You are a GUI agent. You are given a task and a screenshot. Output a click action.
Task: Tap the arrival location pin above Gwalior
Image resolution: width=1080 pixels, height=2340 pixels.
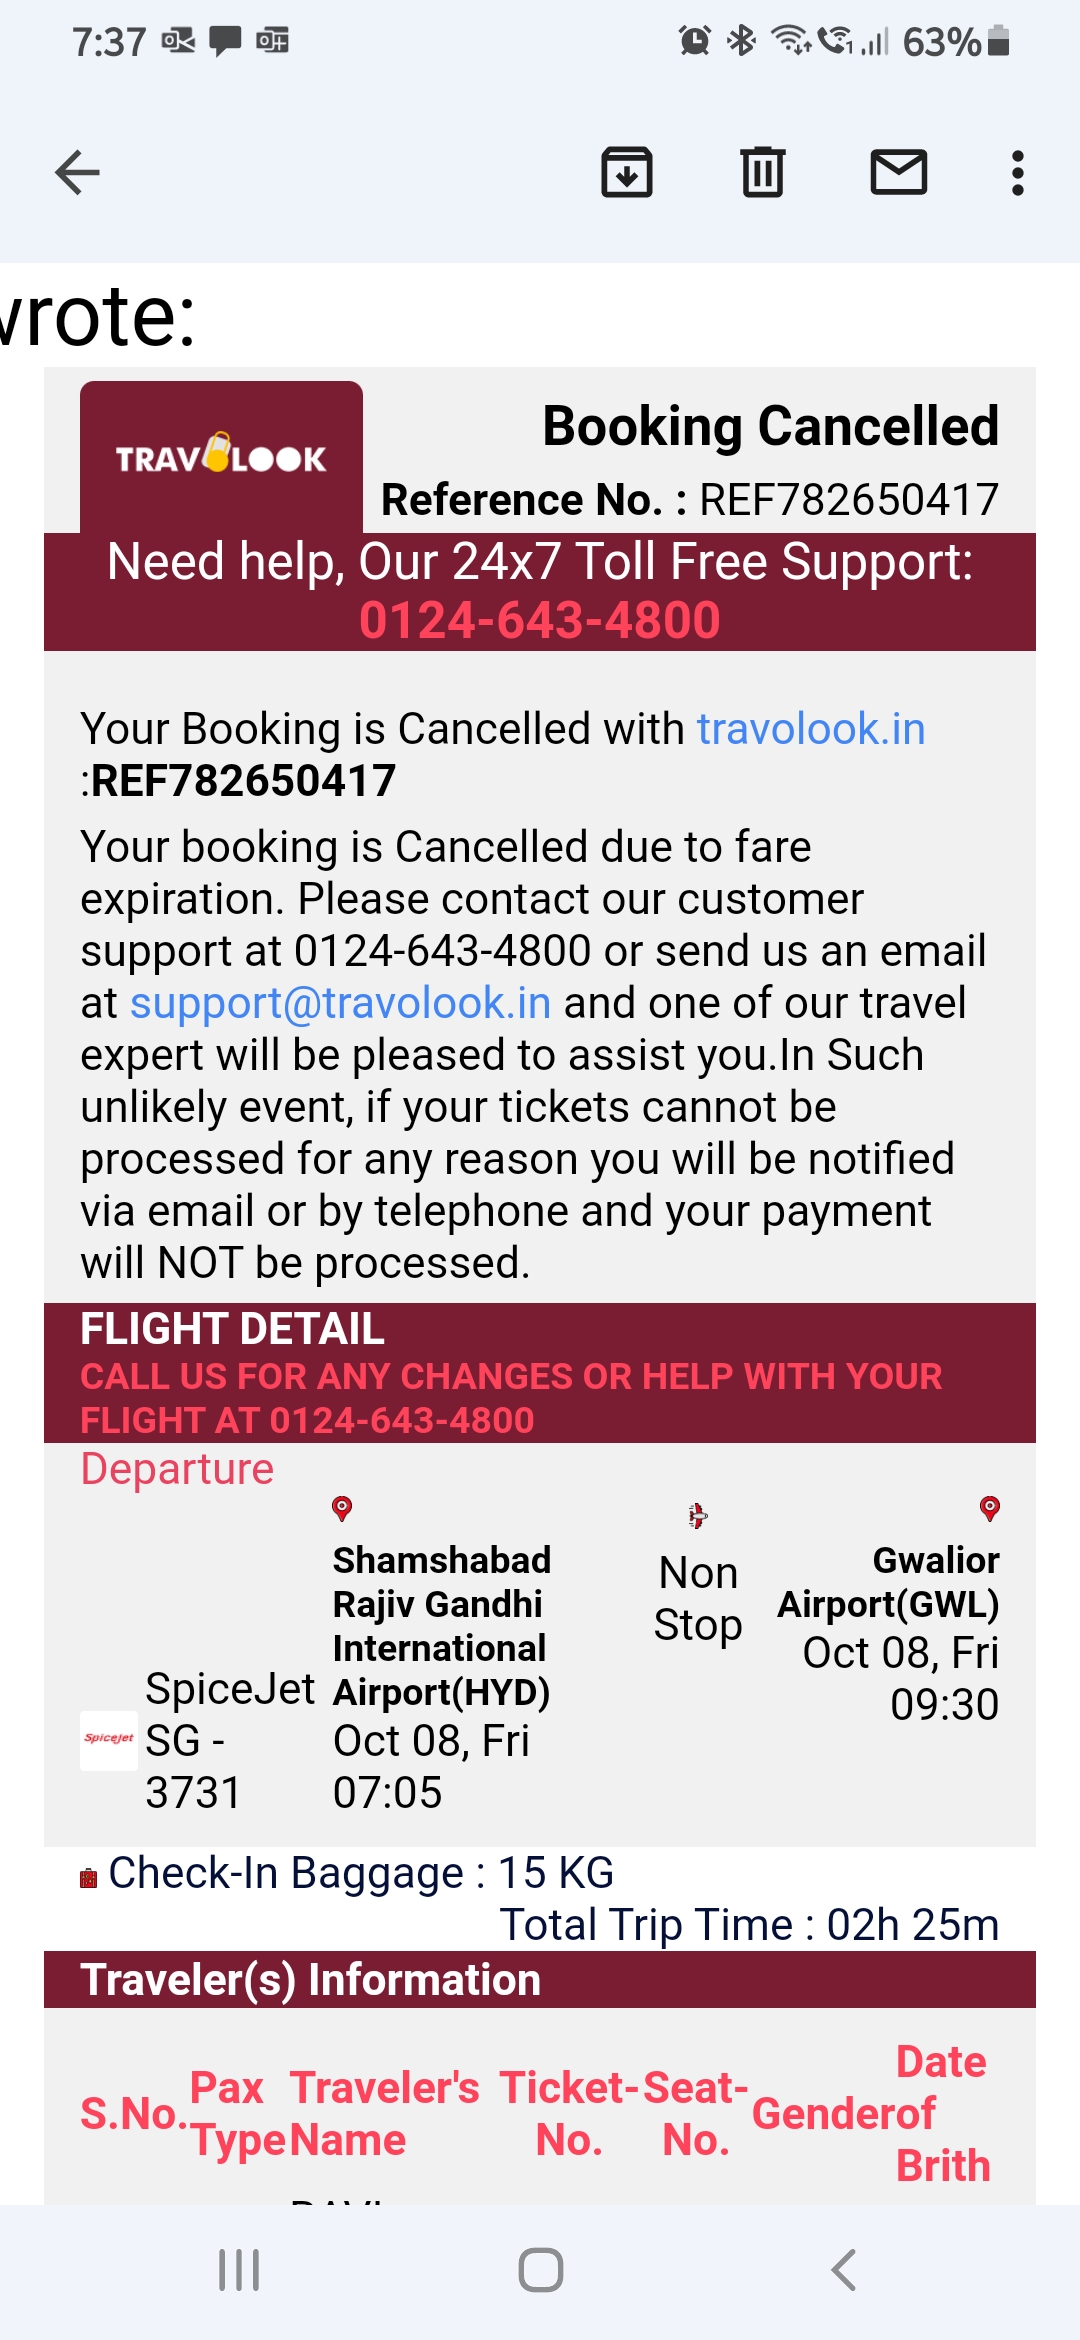click(x=989, y=1508)
